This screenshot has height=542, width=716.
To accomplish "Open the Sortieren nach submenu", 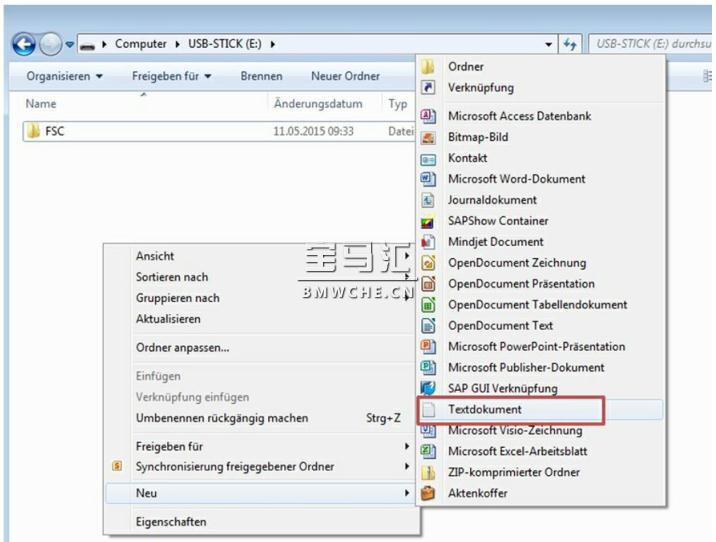I will tap(261, 277).
